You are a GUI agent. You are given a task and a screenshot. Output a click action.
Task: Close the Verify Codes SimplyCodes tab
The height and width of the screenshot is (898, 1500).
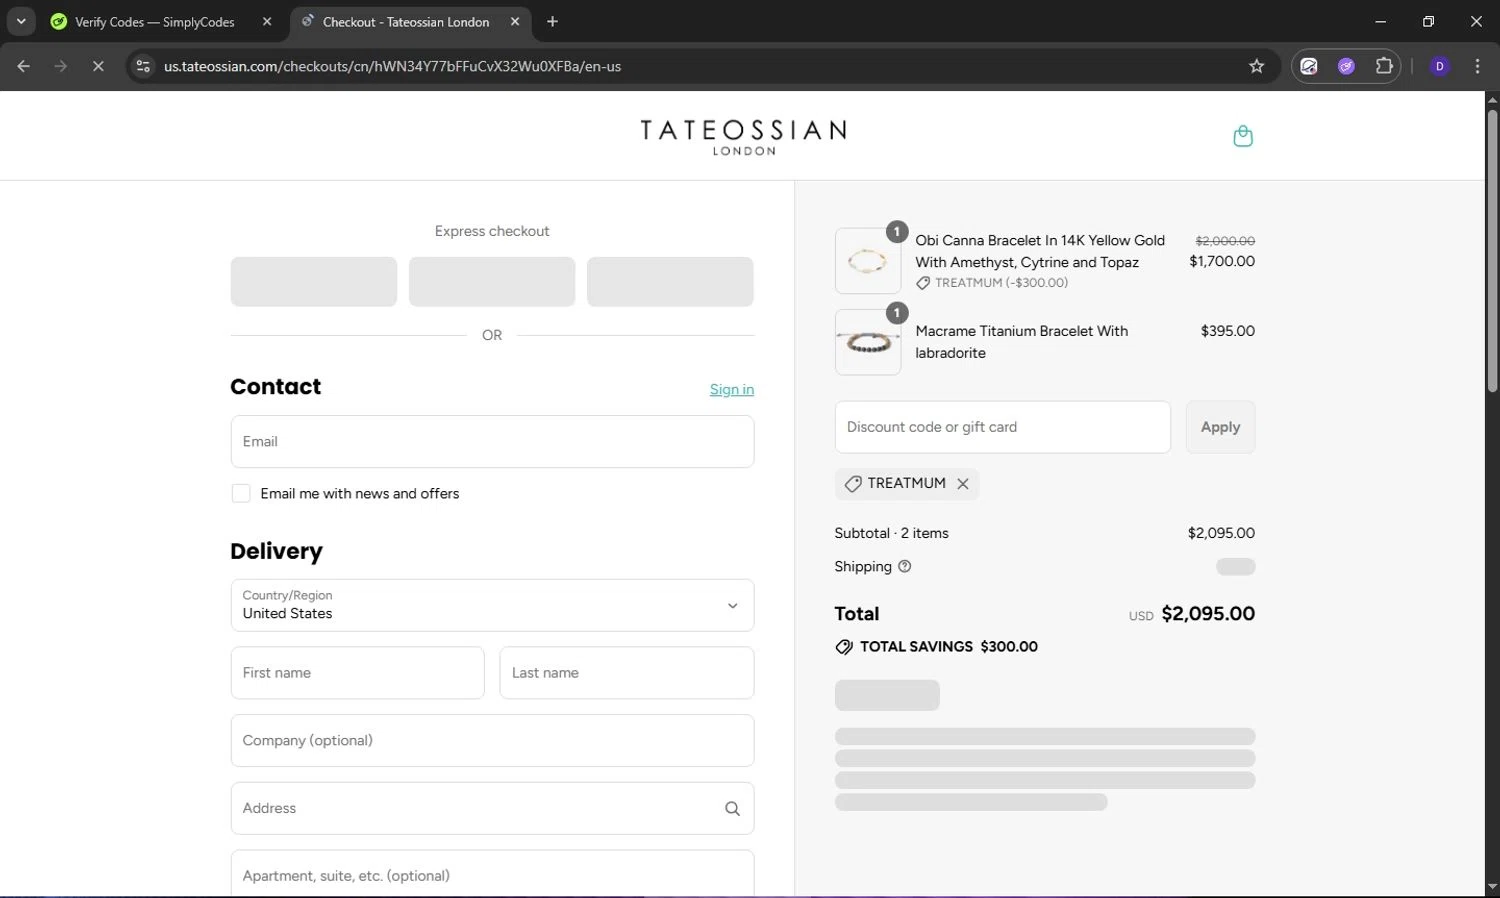click(x=267, y=21)
